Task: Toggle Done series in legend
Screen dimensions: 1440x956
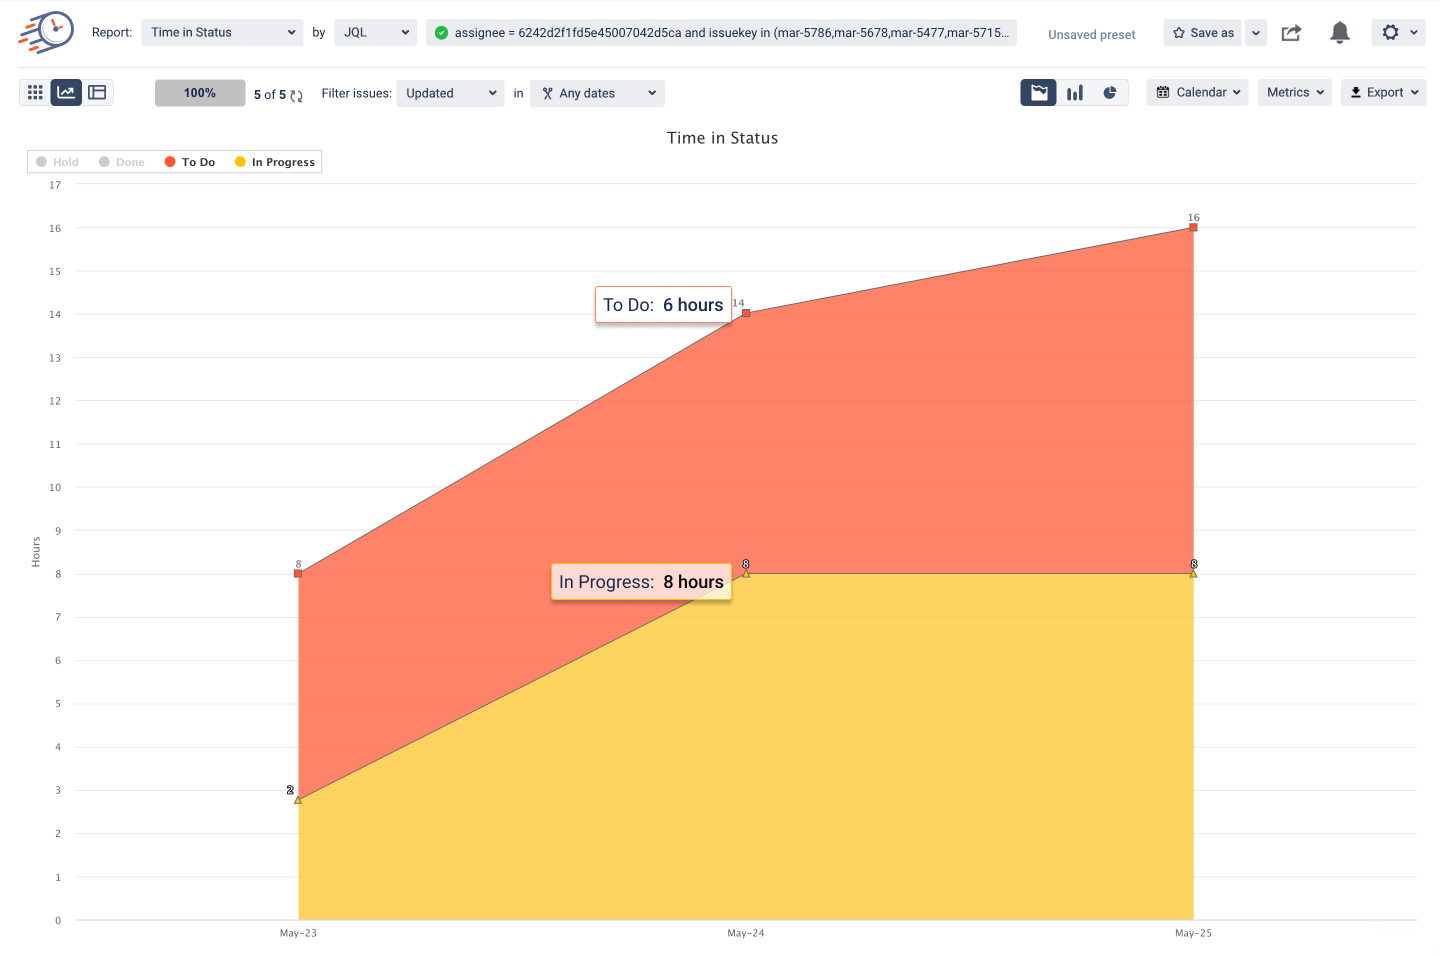Action: [122, 162]
